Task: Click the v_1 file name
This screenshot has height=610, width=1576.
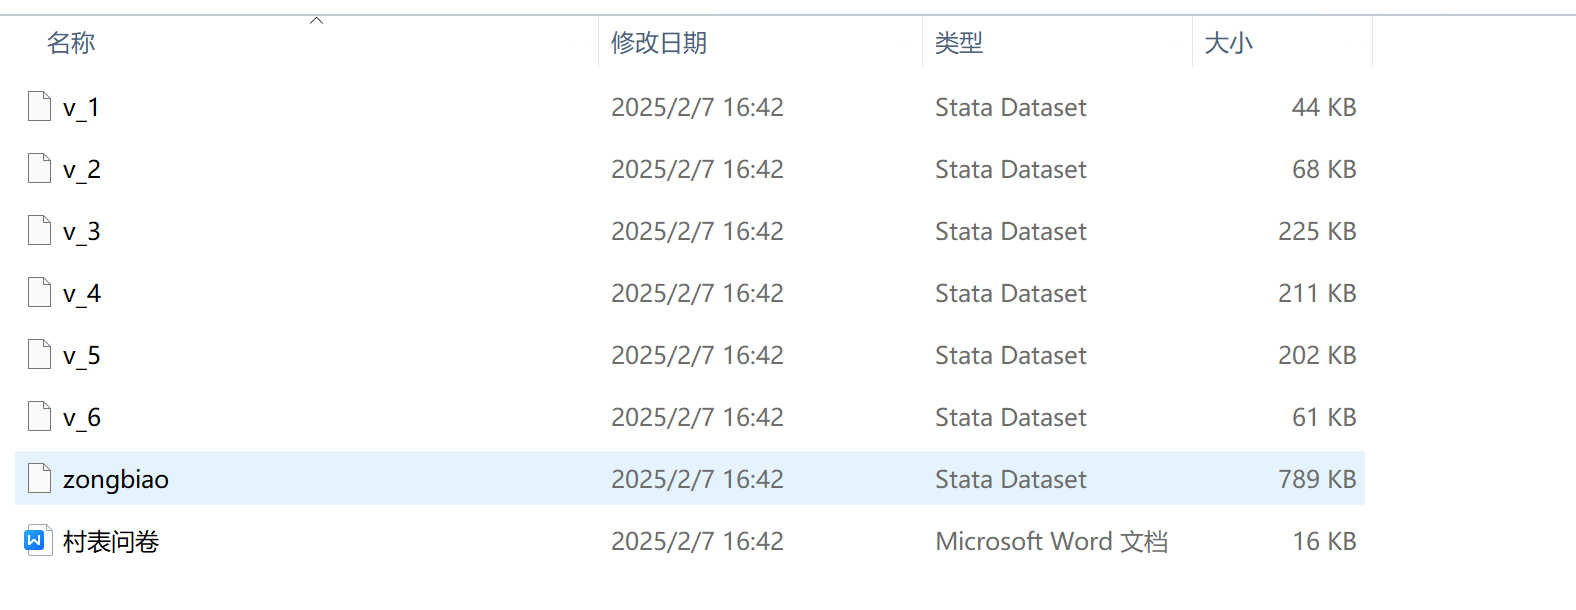Action: (81, 108)
